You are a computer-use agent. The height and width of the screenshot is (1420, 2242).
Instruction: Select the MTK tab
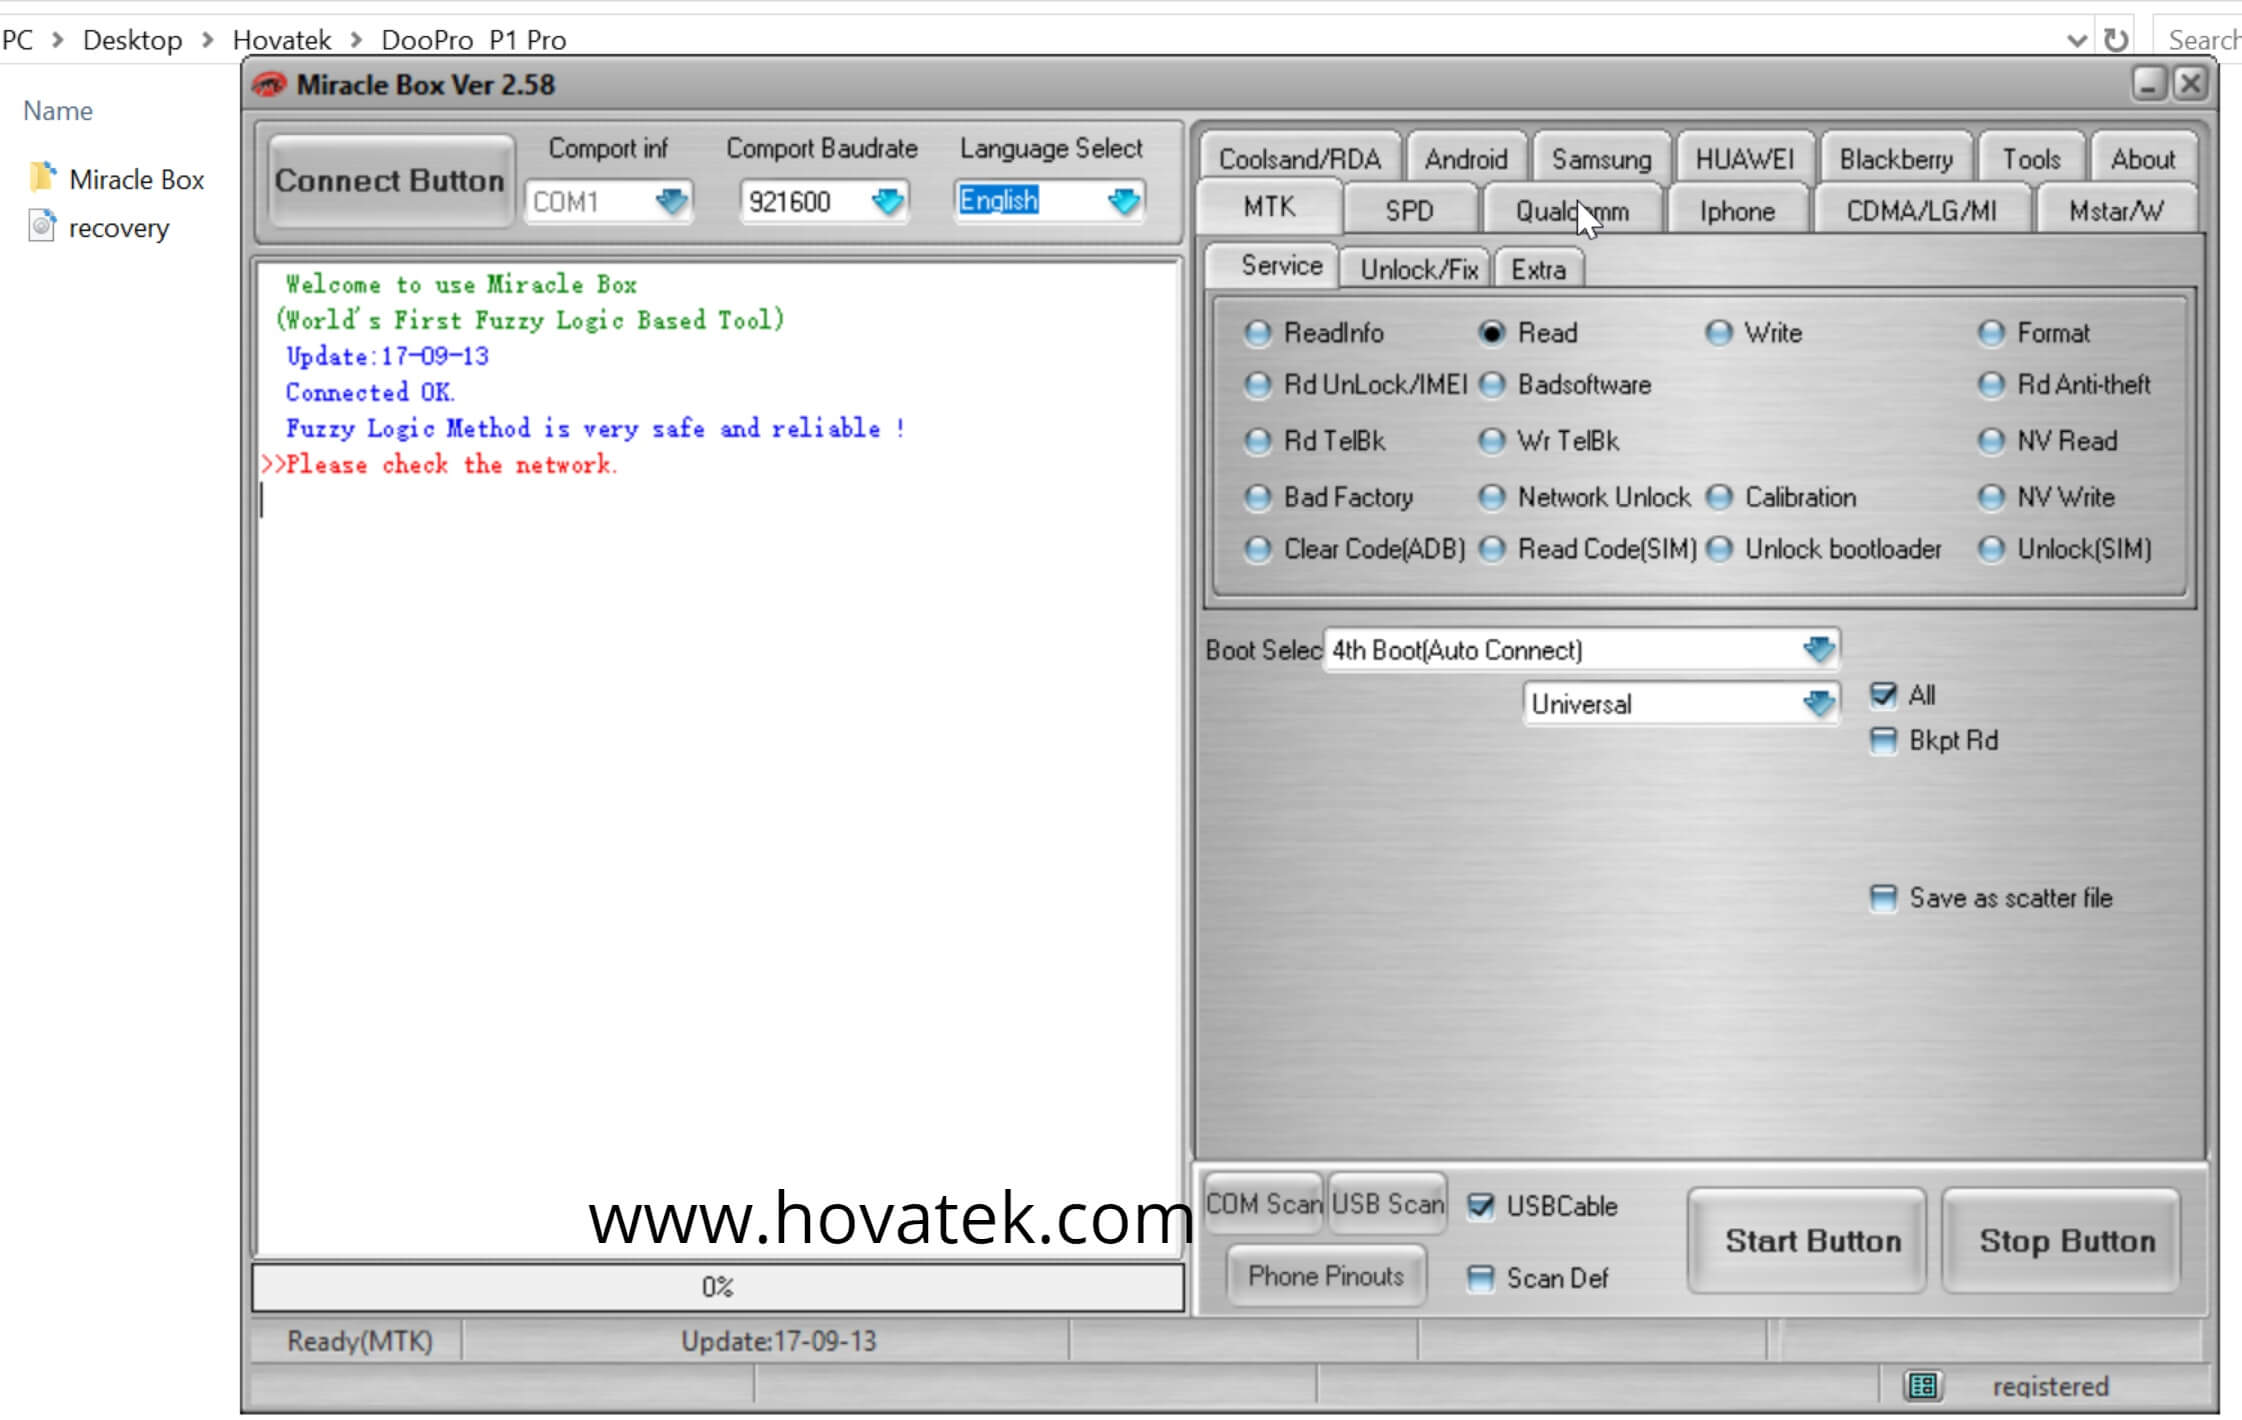[1269, 207]
